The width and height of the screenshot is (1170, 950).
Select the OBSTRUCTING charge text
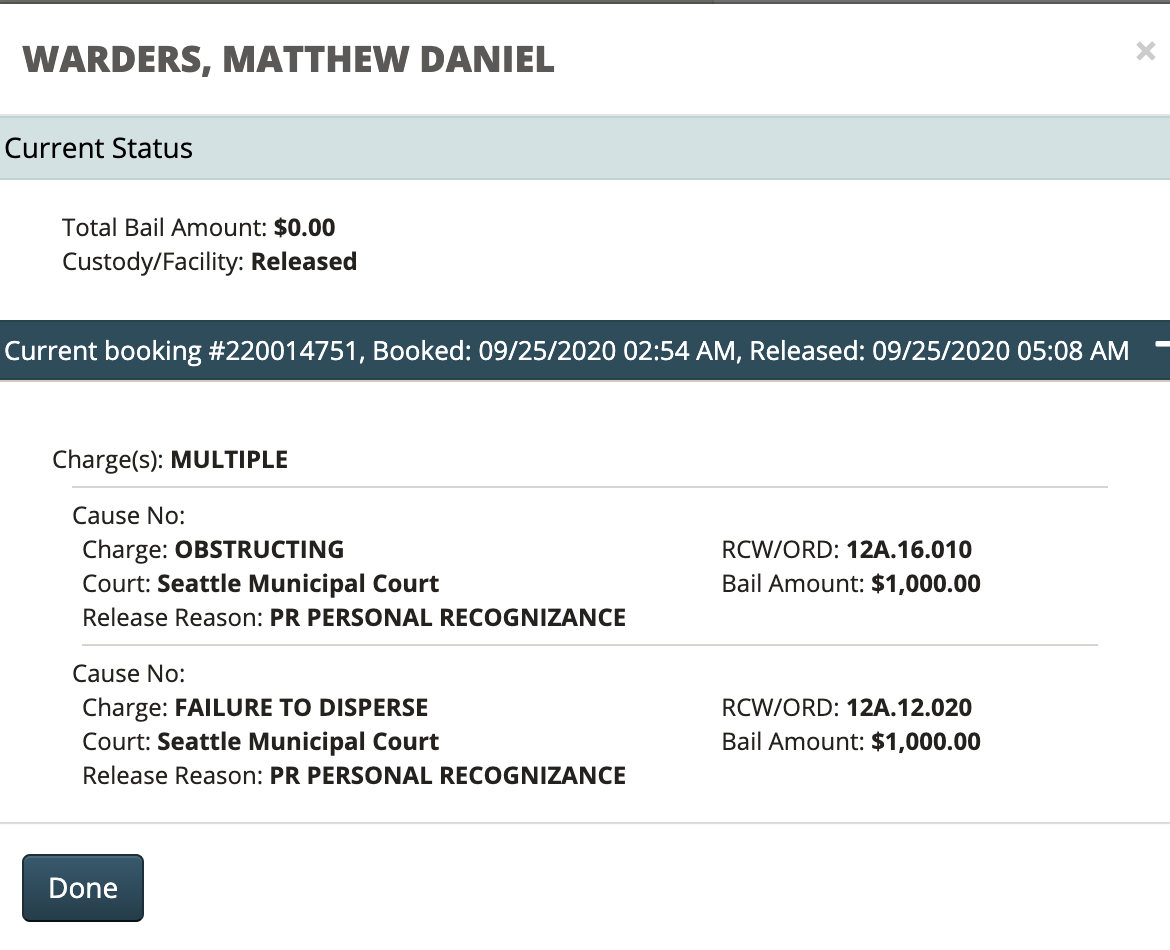pyautogui.click(x=259, y=550)
